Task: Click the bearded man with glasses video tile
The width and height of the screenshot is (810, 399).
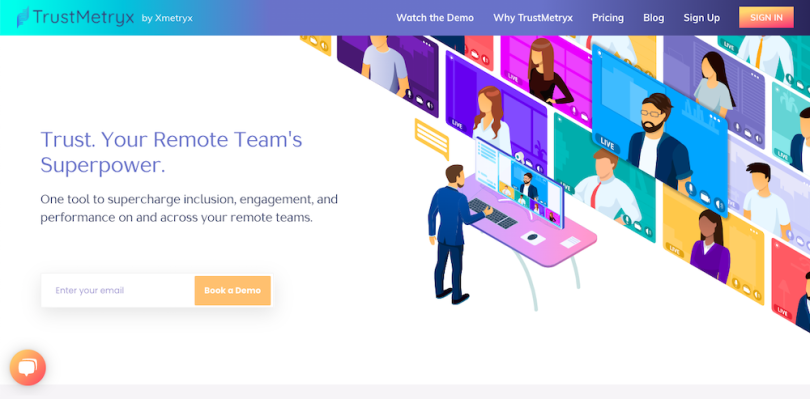Action: (659, 132)
